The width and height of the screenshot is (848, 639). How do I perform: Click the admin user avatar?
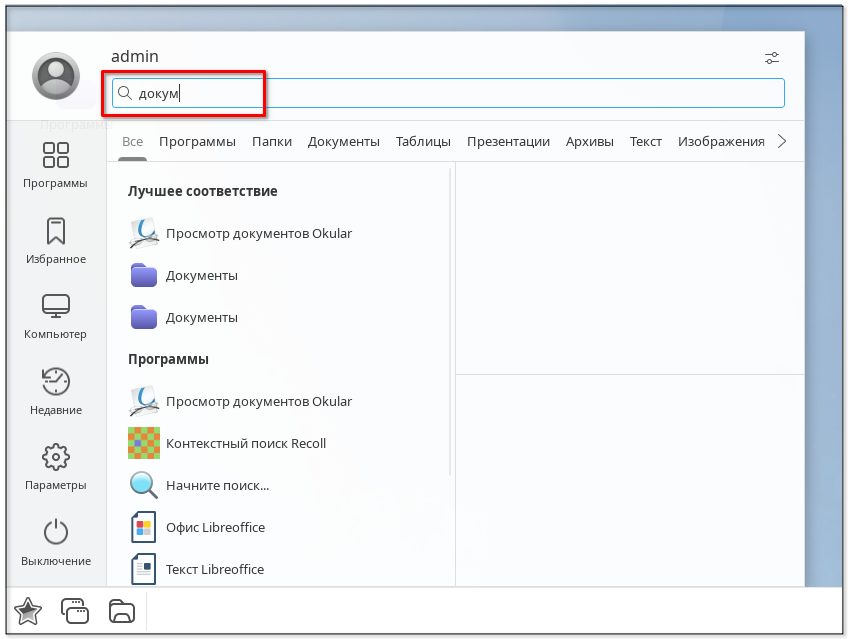tap(56, 76)
